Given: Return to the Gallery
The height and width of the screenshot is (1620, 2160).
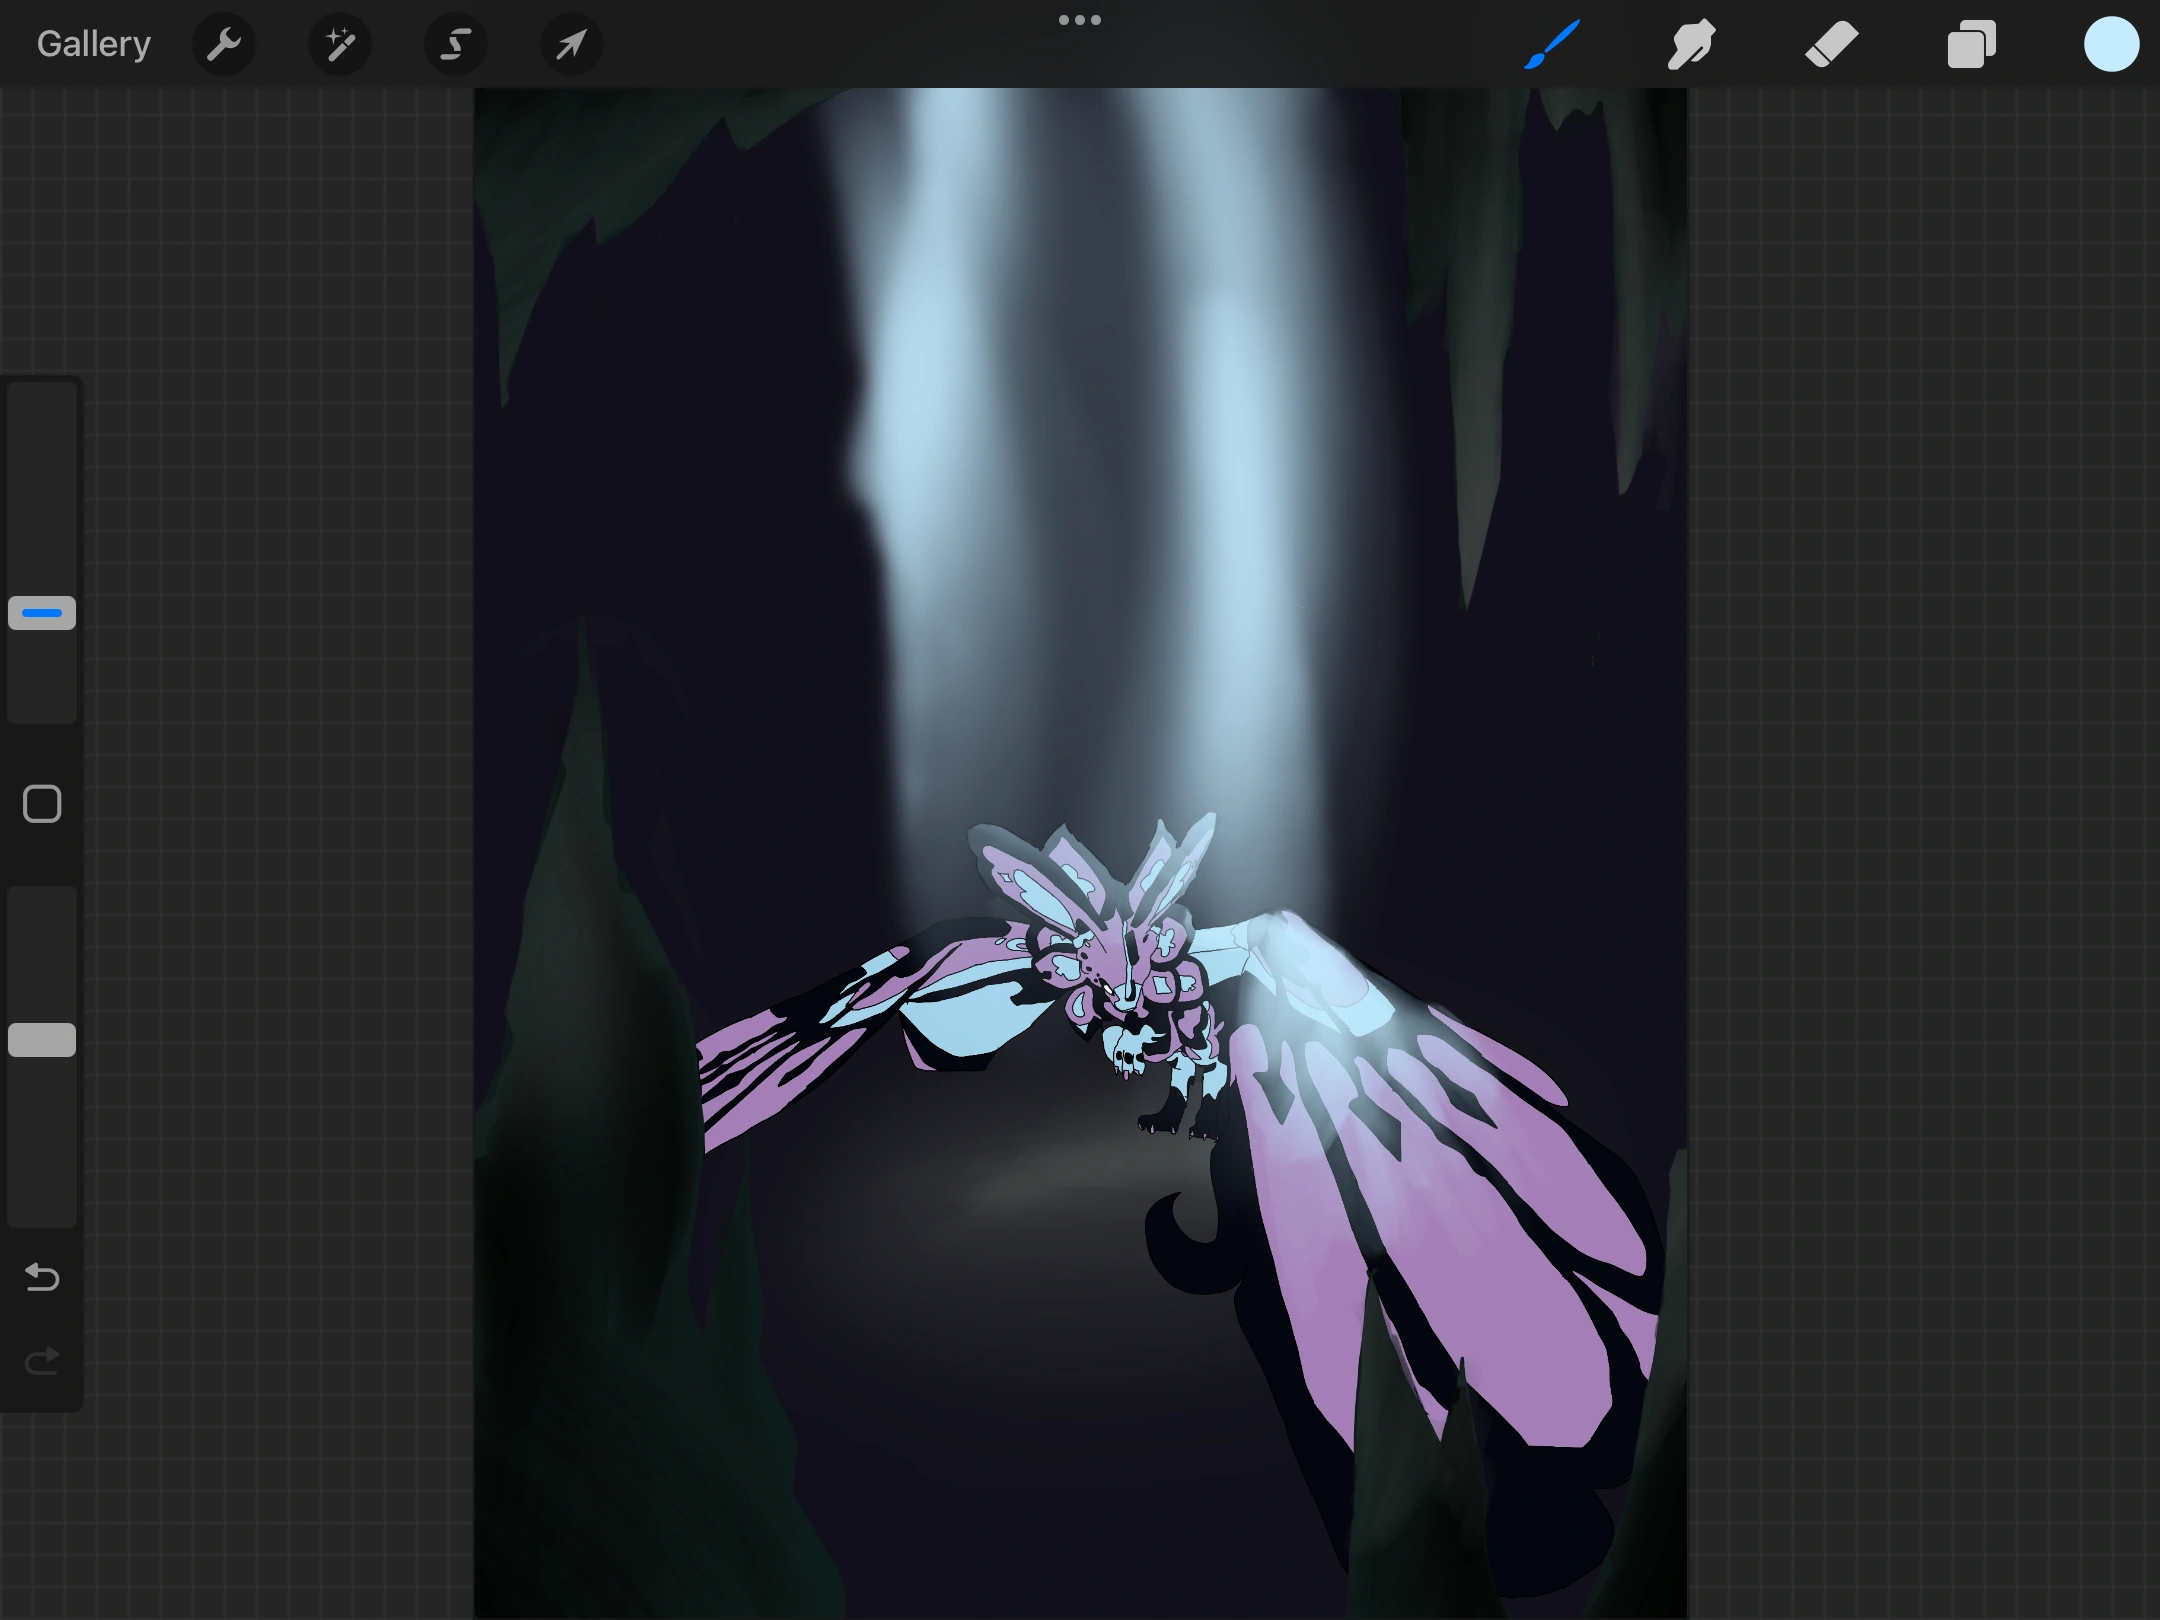Looking at the screenshot, I should tap(93, 43).
